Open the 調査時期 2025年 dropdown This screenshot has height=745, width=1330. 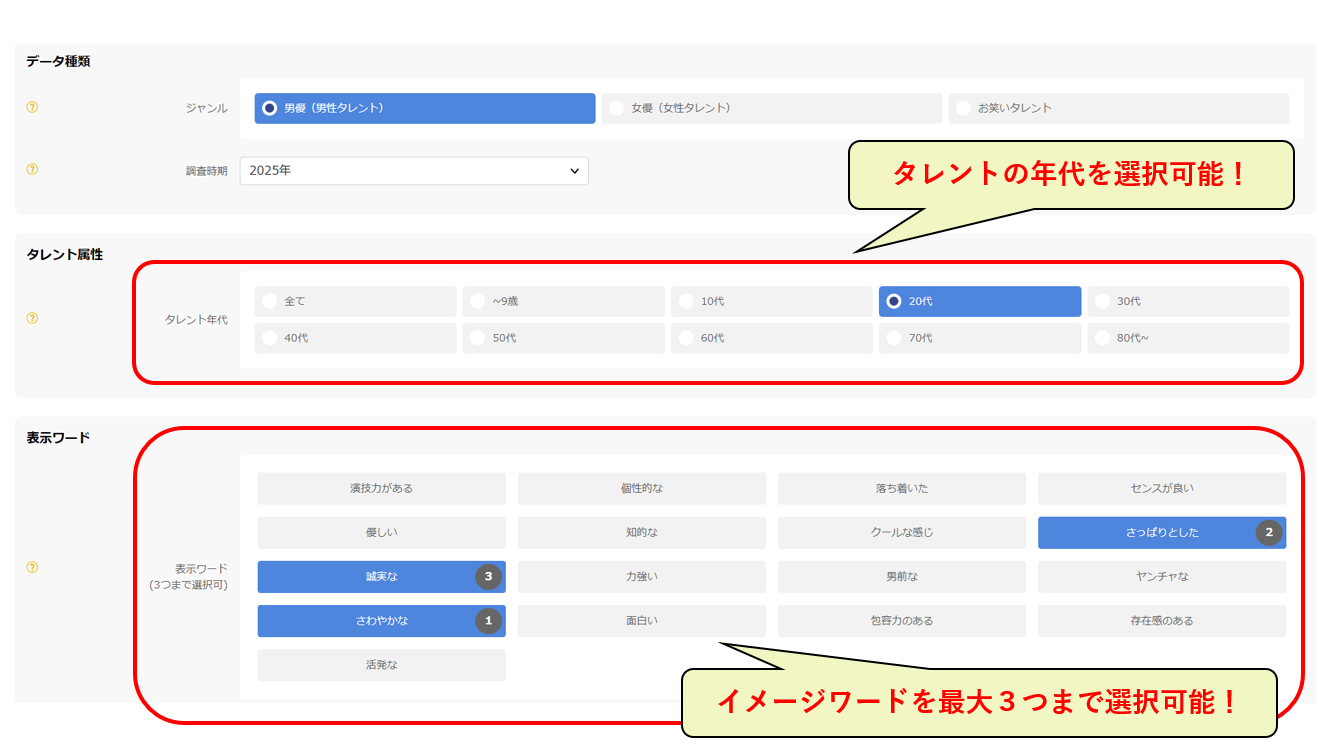pos(414,171)
